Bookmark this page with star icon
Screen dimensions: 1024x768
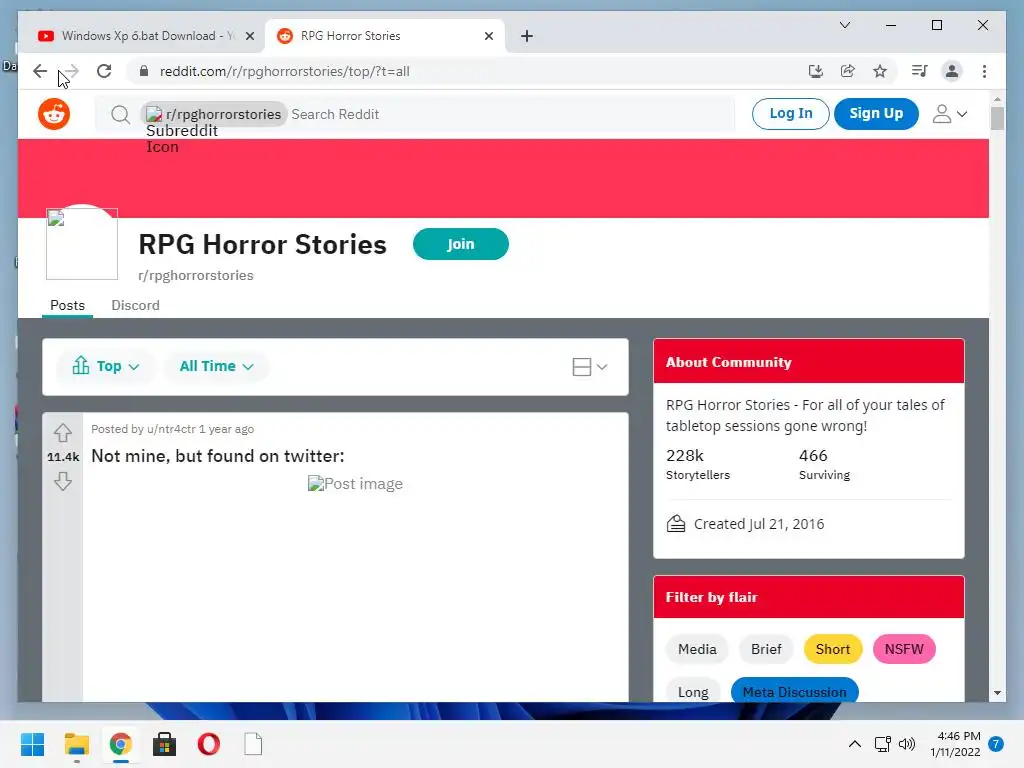point(880,71)
